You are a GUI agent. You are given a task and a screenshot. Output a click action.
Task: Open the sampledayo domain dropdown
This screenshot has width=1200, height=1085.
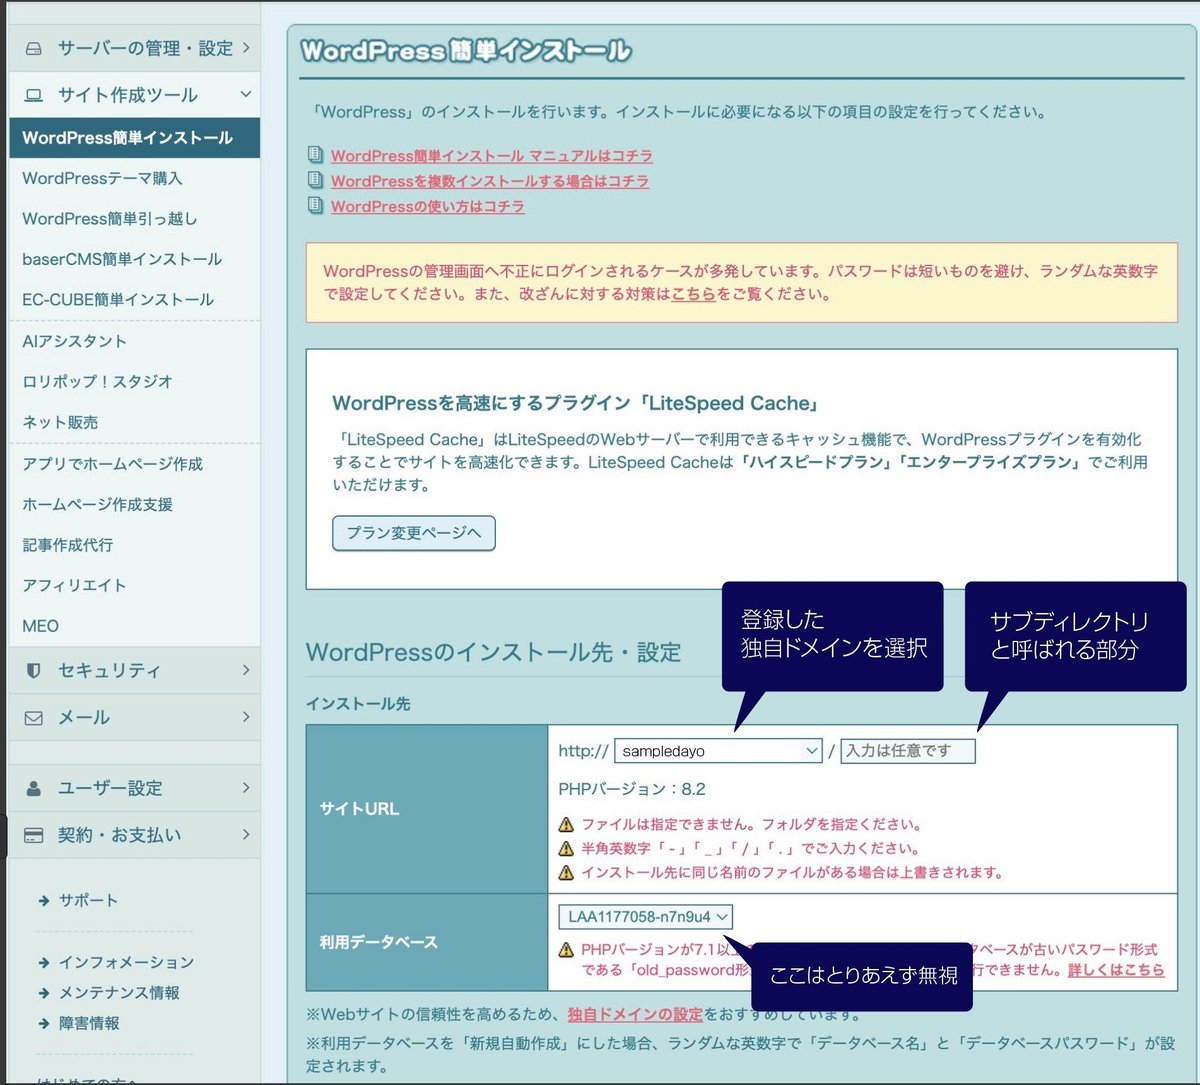(718, 751)
